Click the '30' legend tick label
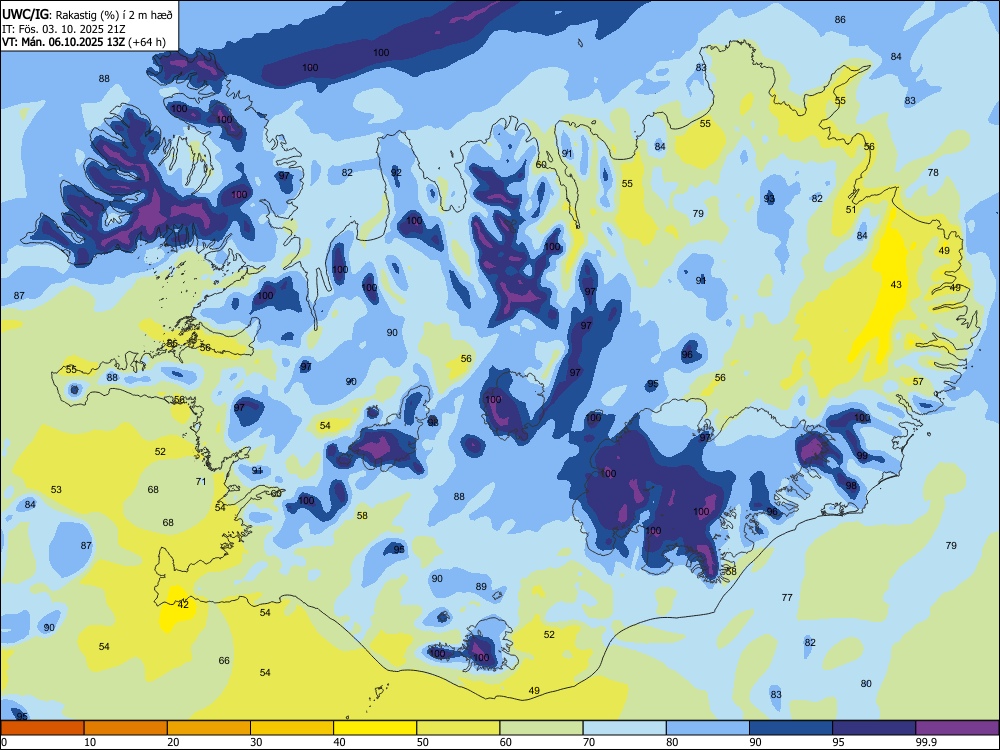Screen dimensions: 1000x750 [256, 742]
